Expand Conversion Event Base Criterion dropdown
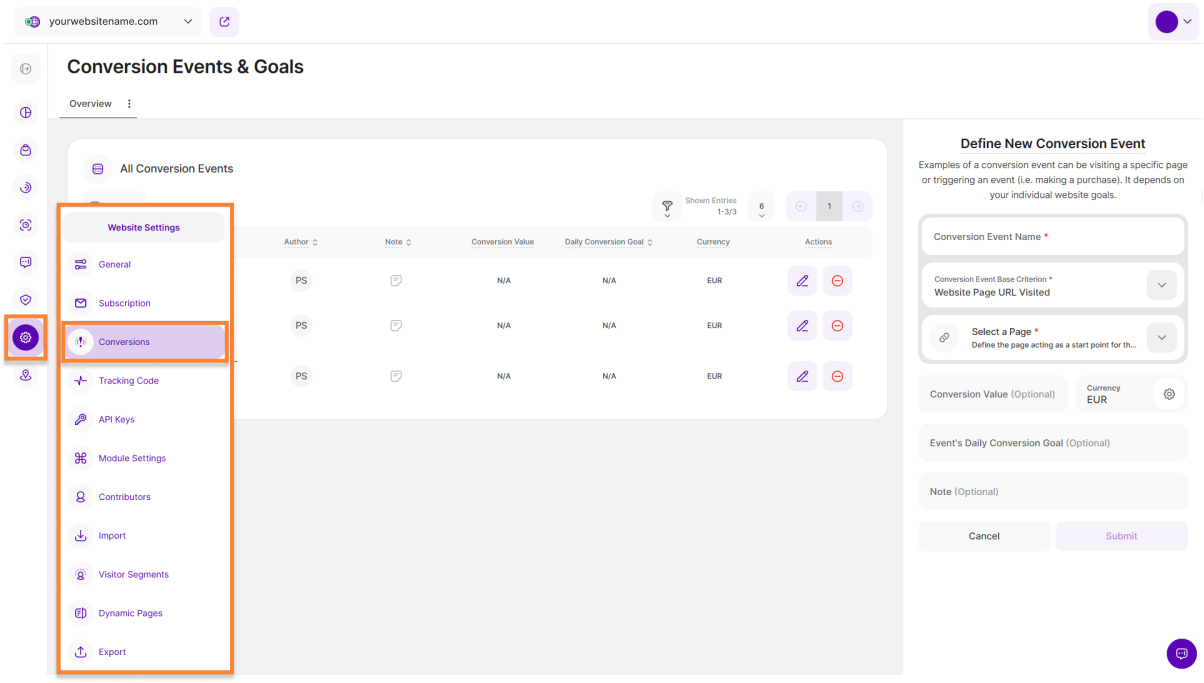Viewport: 1204px width, 683px height. pyautogui.click(x=1161, y=285)
